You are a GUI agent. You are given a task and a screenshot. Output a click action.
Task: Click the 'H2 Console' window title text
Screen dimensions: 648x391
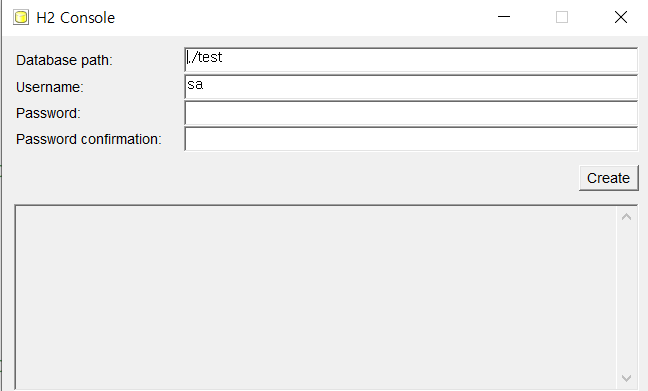[x=76, y=18]
